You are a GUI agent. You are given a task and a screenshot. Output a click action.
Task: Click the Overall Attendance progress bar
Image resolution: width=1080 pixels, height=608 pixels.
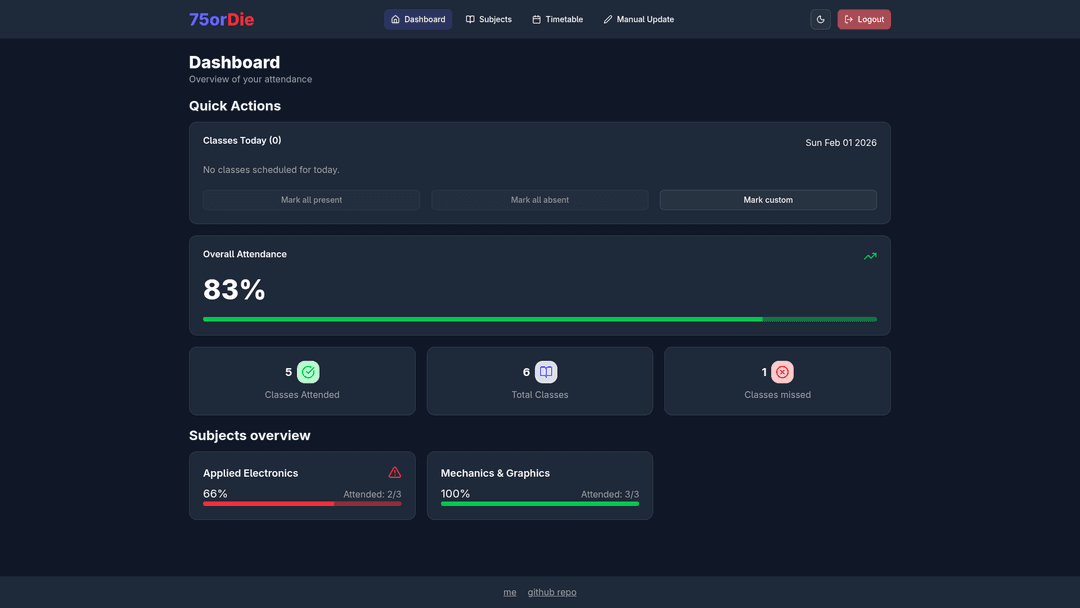pyautogui.click(x=540, y=319)
